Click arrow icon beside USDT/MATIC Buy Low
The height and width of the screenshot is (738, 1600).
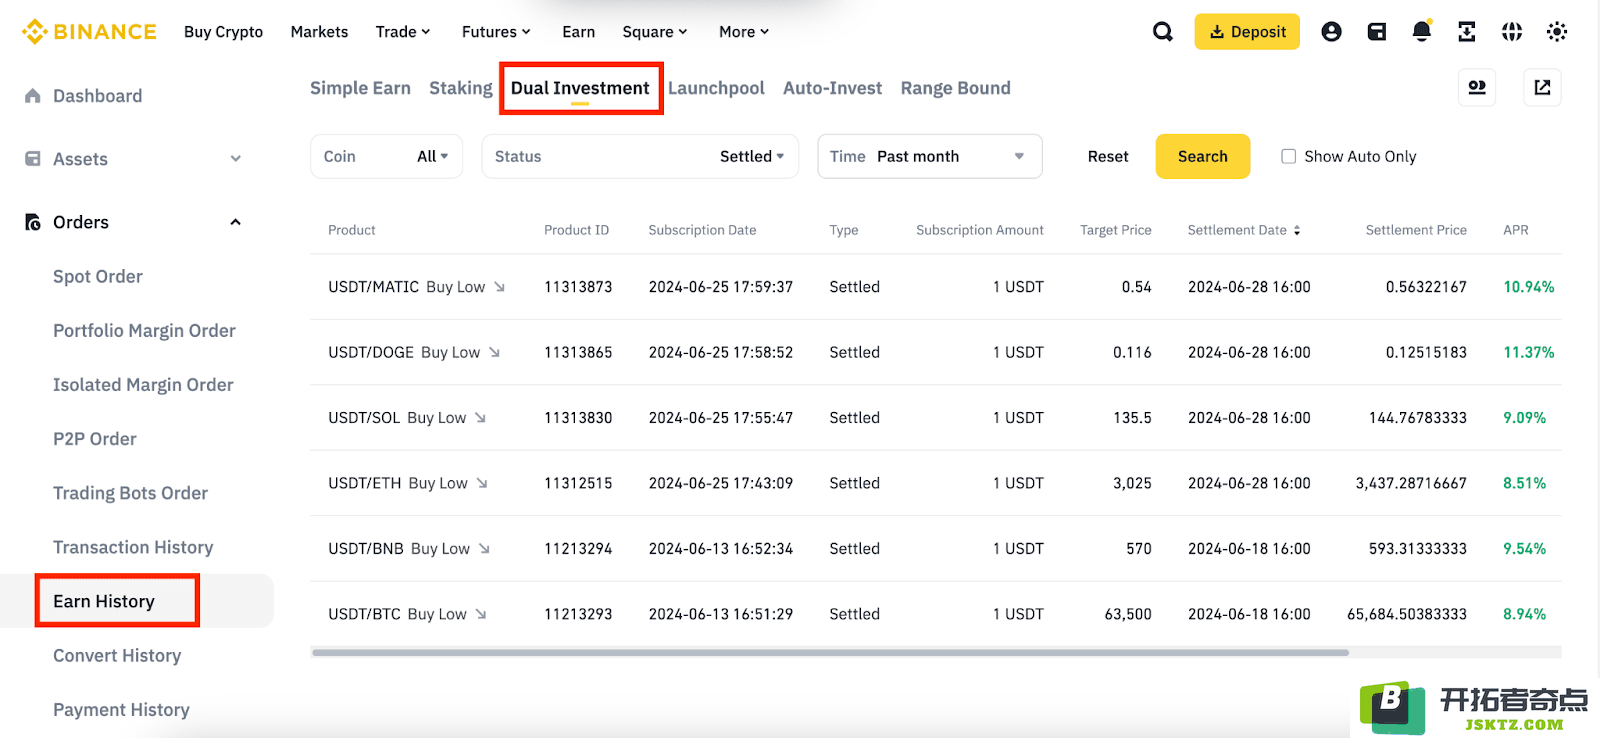[x=499, y=287]
